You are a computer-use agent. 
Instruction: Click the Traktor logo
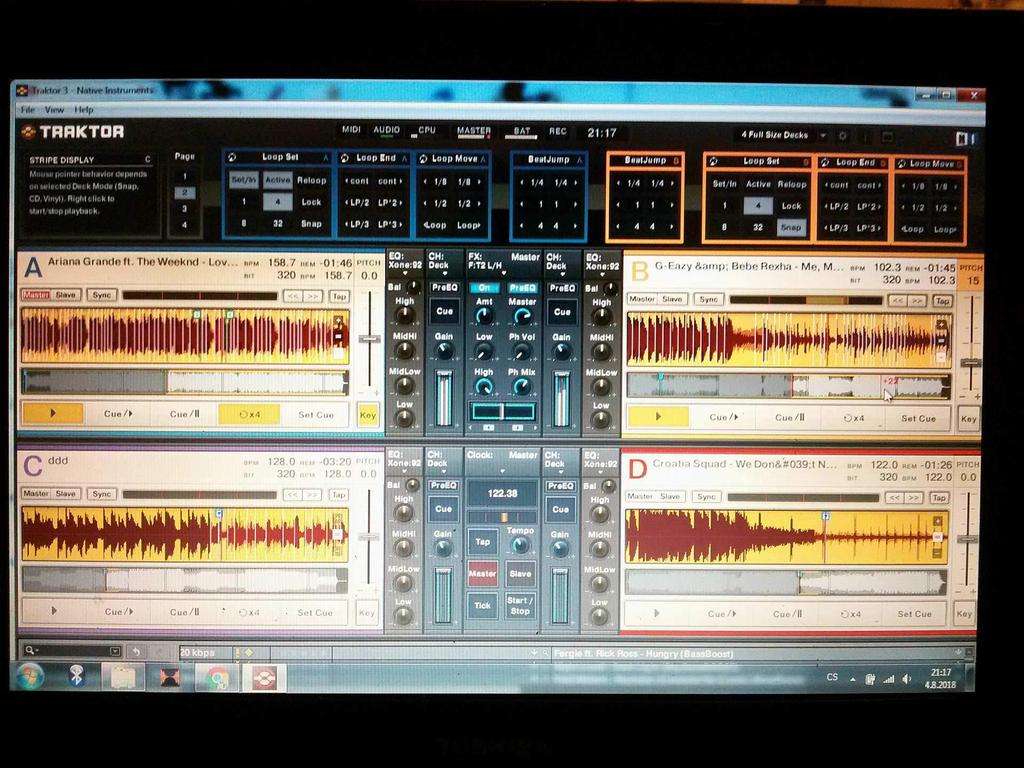coord(72,132)
